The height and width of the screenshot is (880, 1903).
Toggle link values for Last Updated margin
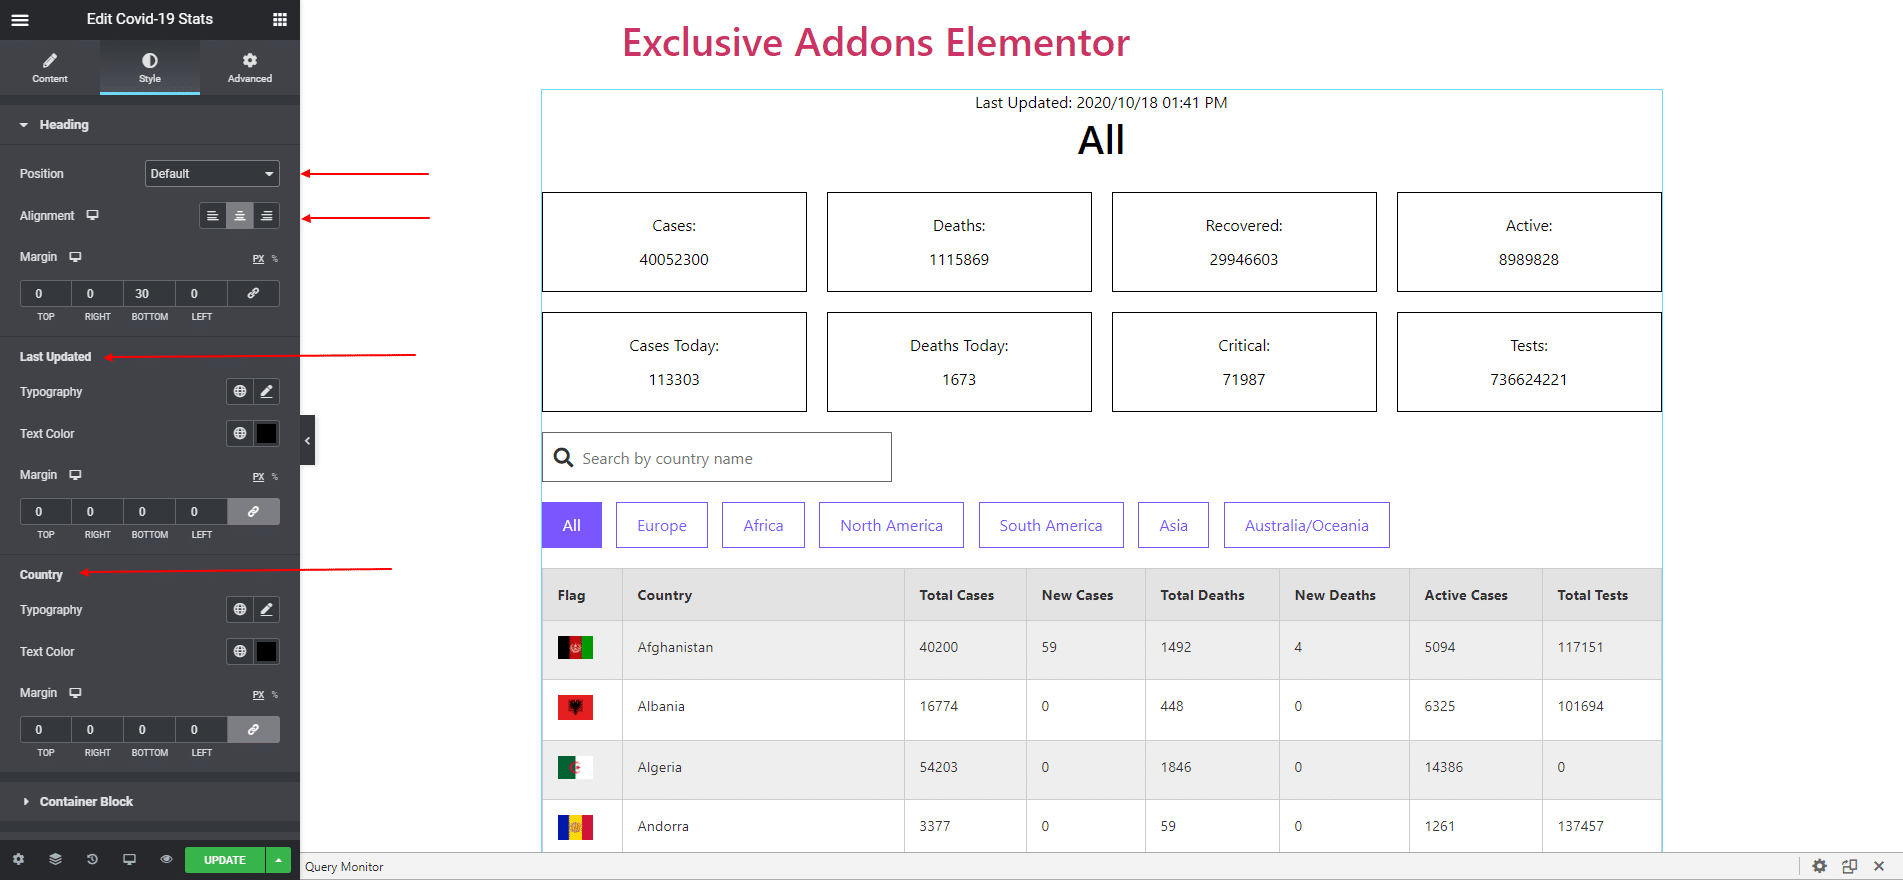254,512
